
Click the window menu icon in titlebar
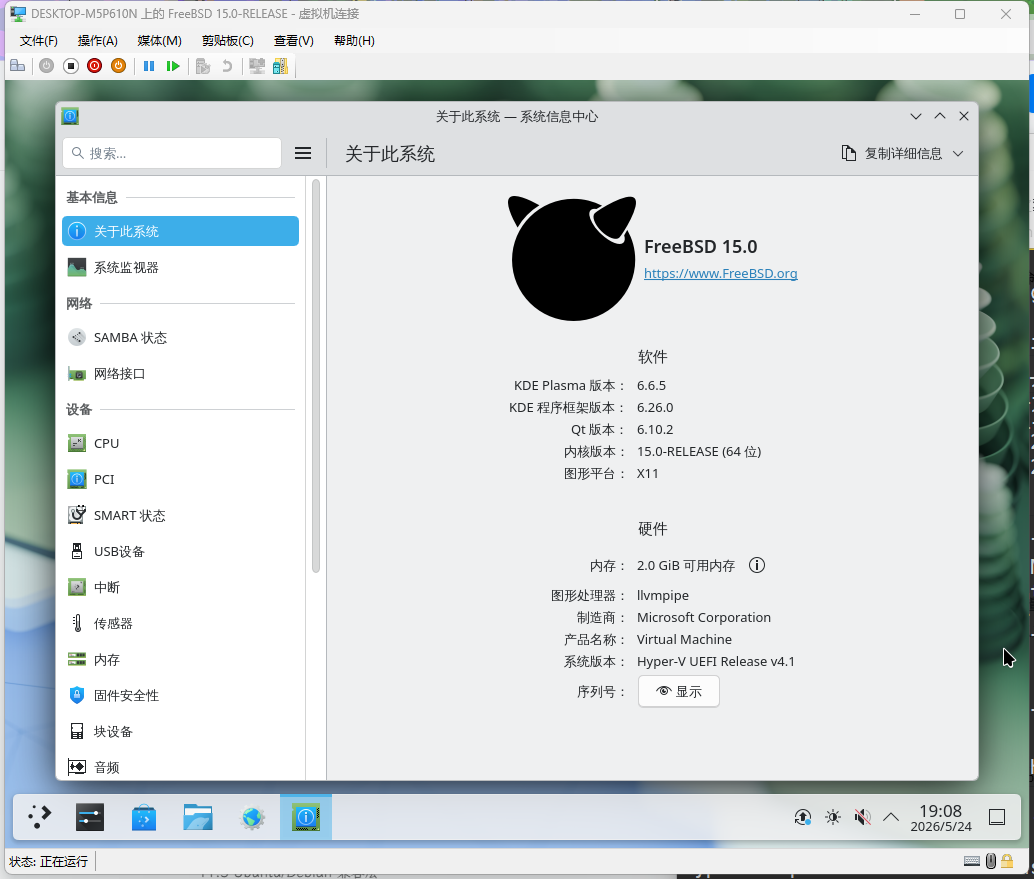point(70,117)
